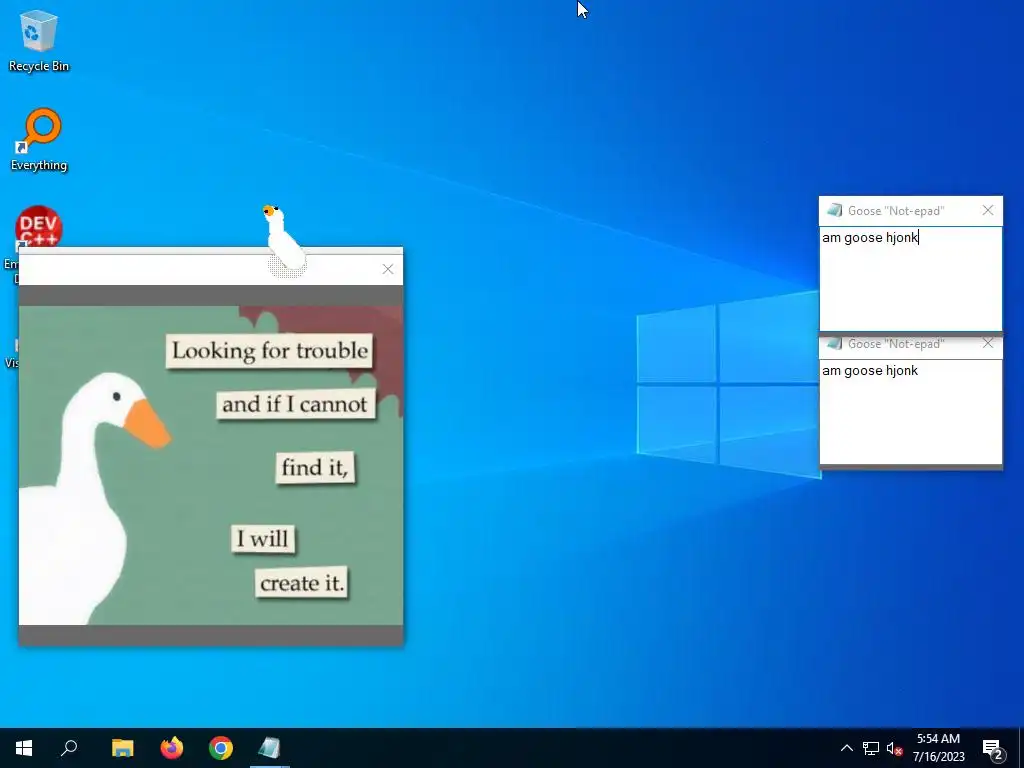Select the Dev-C++ desktop icon

pos(39,227)
